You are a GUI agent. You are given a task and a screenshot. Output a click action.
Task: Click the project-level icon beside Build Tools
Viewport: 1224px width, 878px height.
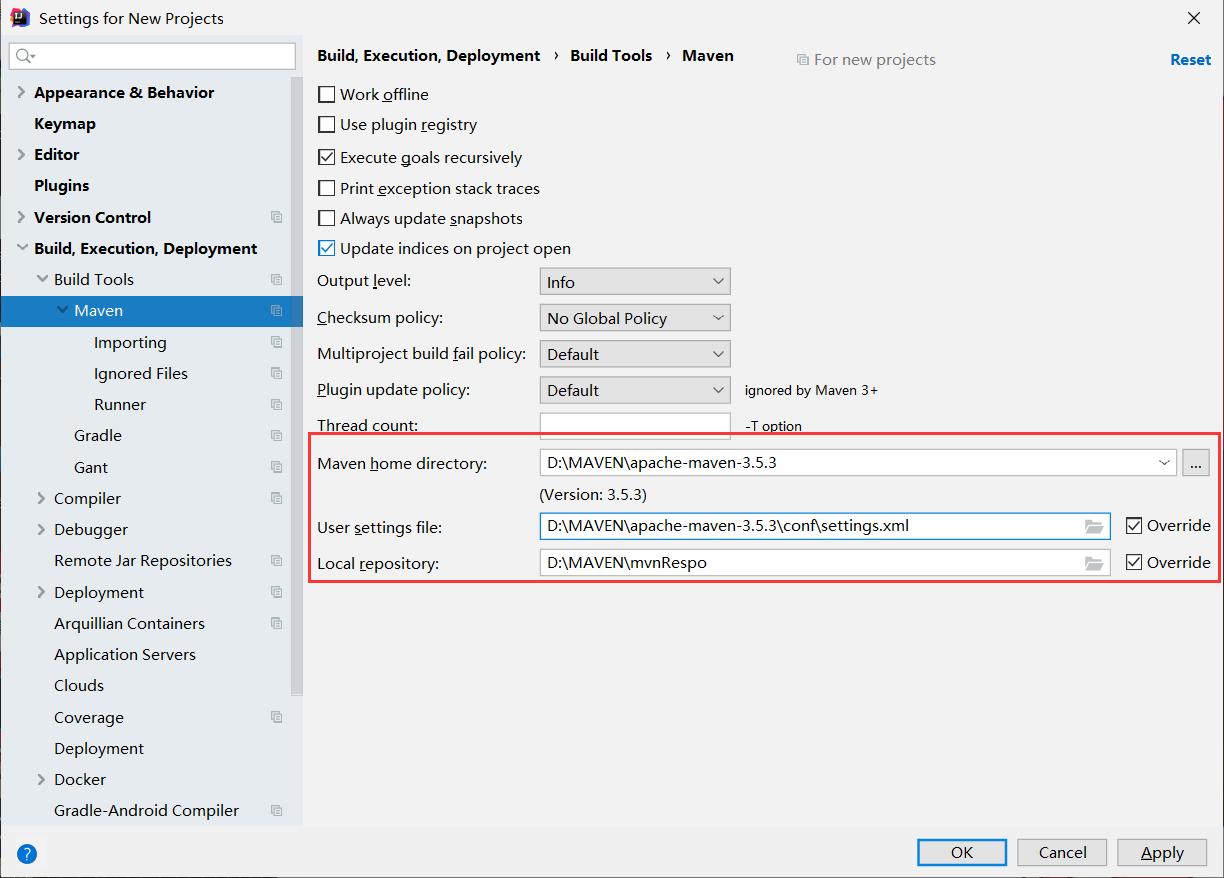(277, 280)
